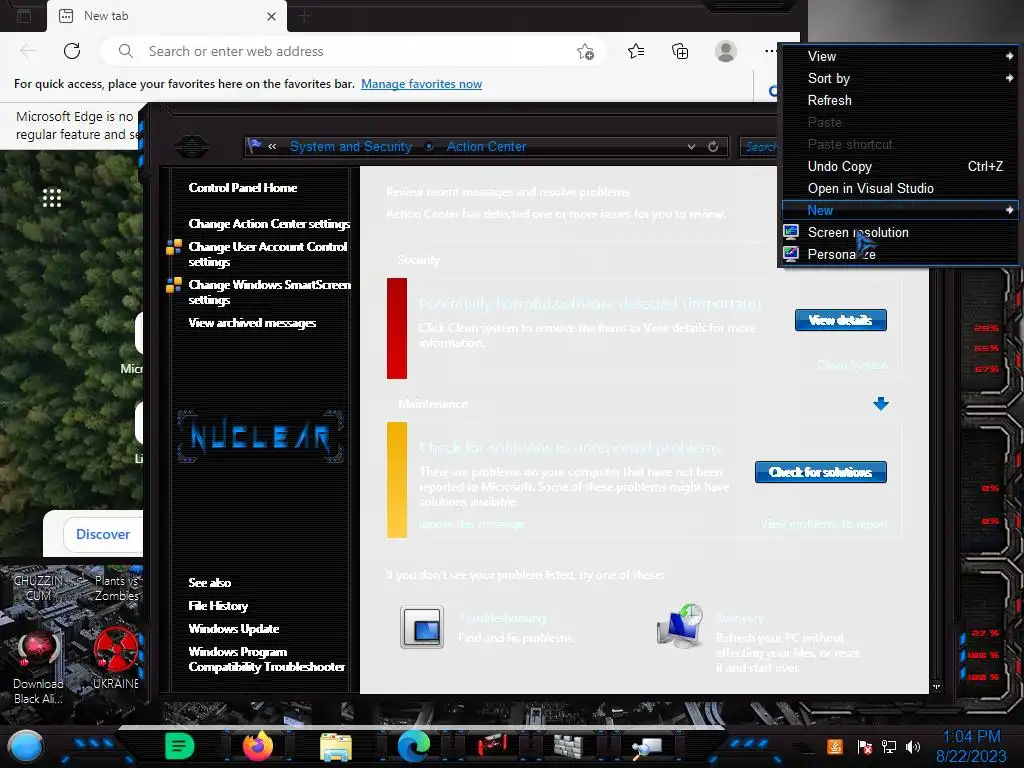Open the Troubleshooting link

point(502,618)
